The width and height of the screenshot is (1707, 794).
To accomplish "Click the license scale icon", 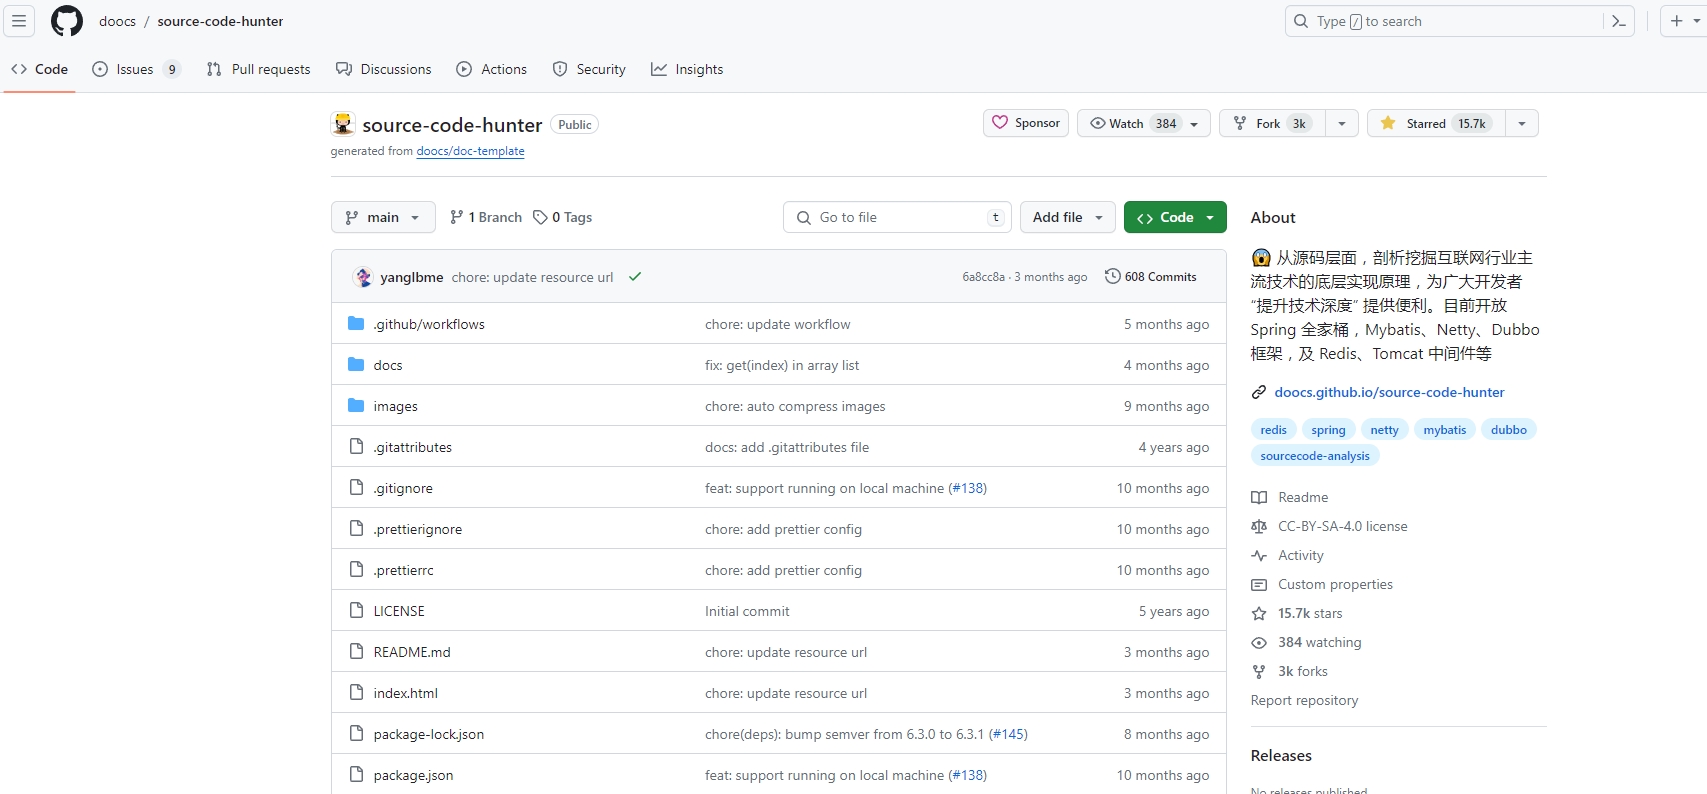I will [1259, 526].
